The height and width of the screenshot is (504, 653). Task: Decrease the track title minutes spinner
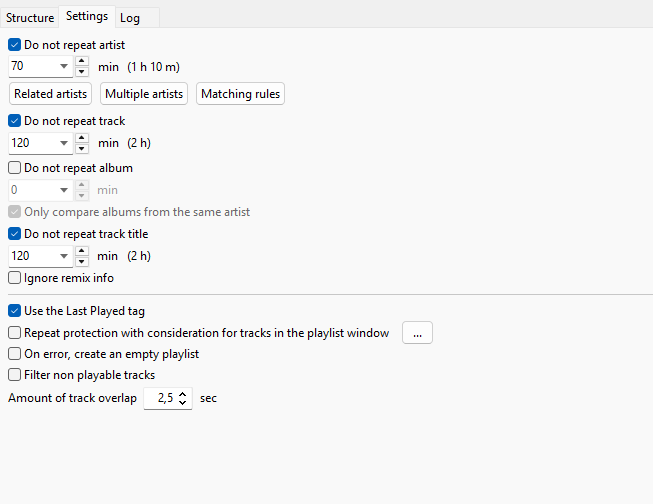(82, 261)
